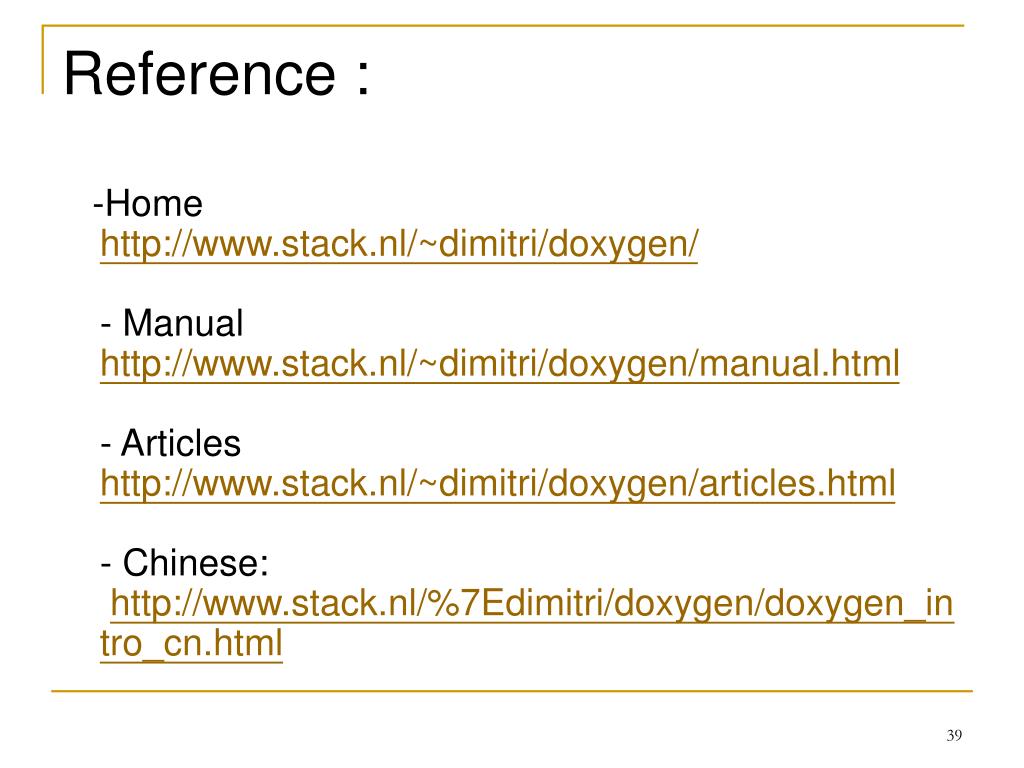The height and width of the screenshot is (768, 1024).
Task: Click the -Home label text
Action: (x=148, y=204)
